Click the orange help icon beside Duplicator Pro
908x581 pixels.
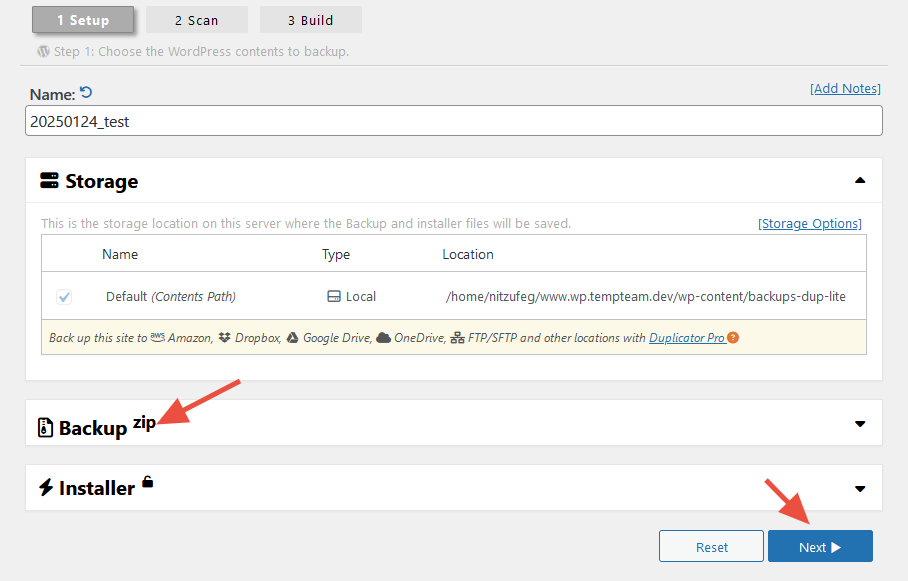point(733,338)
